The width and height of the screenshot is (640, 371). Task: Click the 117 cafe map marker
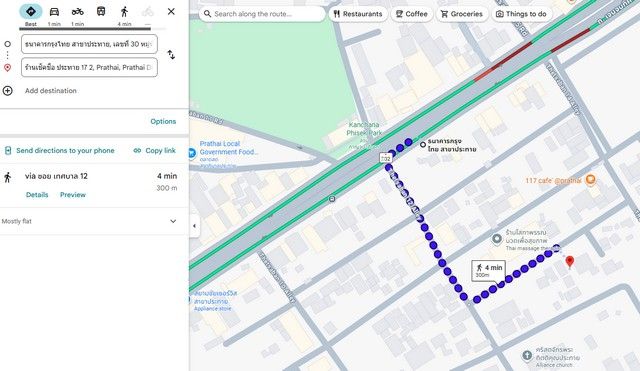coord(590,180)
